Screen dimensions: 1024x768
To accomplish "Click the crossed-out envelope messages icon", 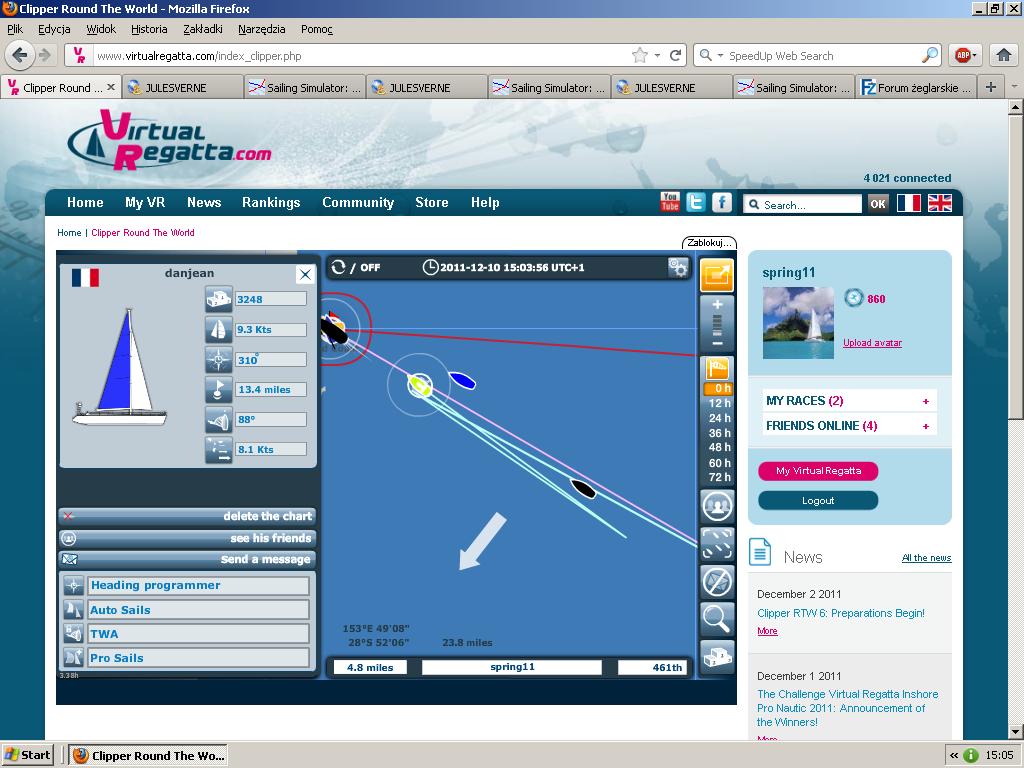I will pos(717,581).
